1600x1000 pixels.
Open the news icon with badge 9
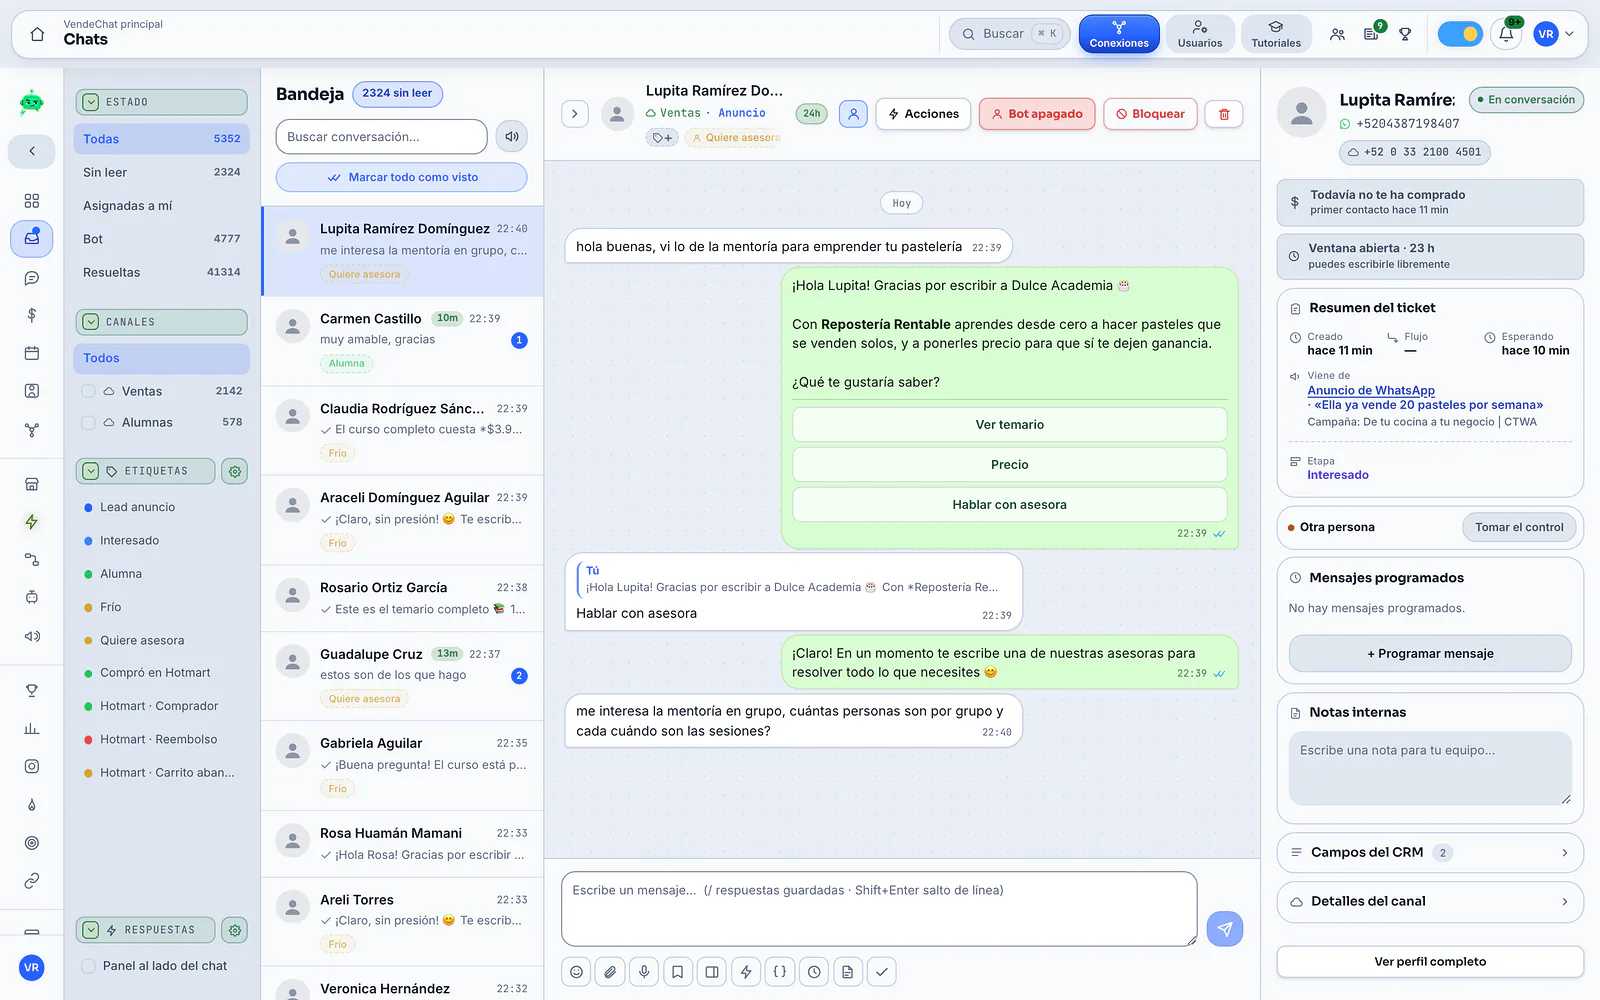[x=1371, y=34]
